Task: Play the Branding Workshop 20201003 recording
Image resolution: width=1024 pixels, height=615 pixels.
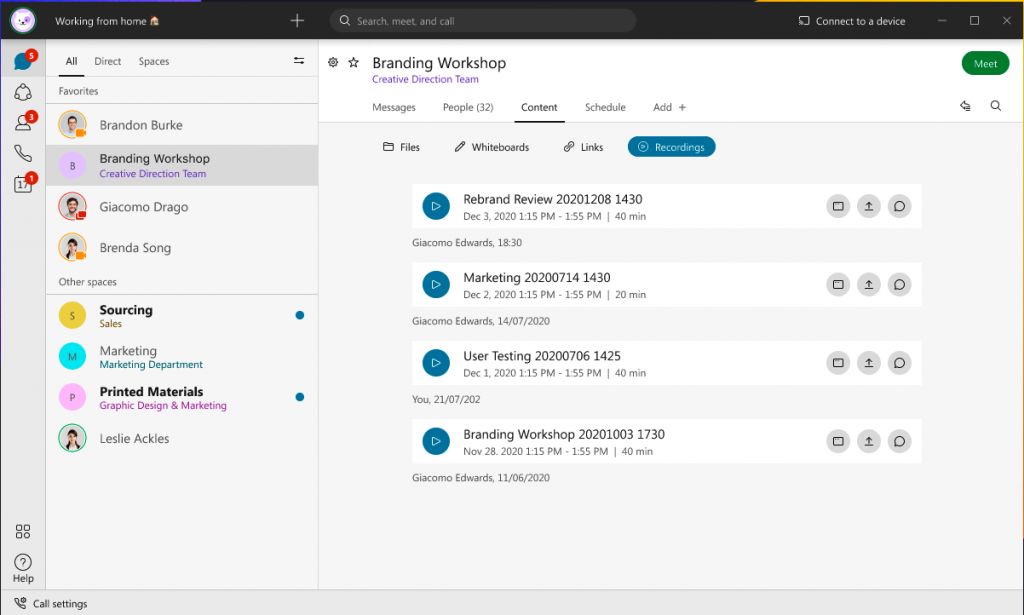Action: (436, 441)
